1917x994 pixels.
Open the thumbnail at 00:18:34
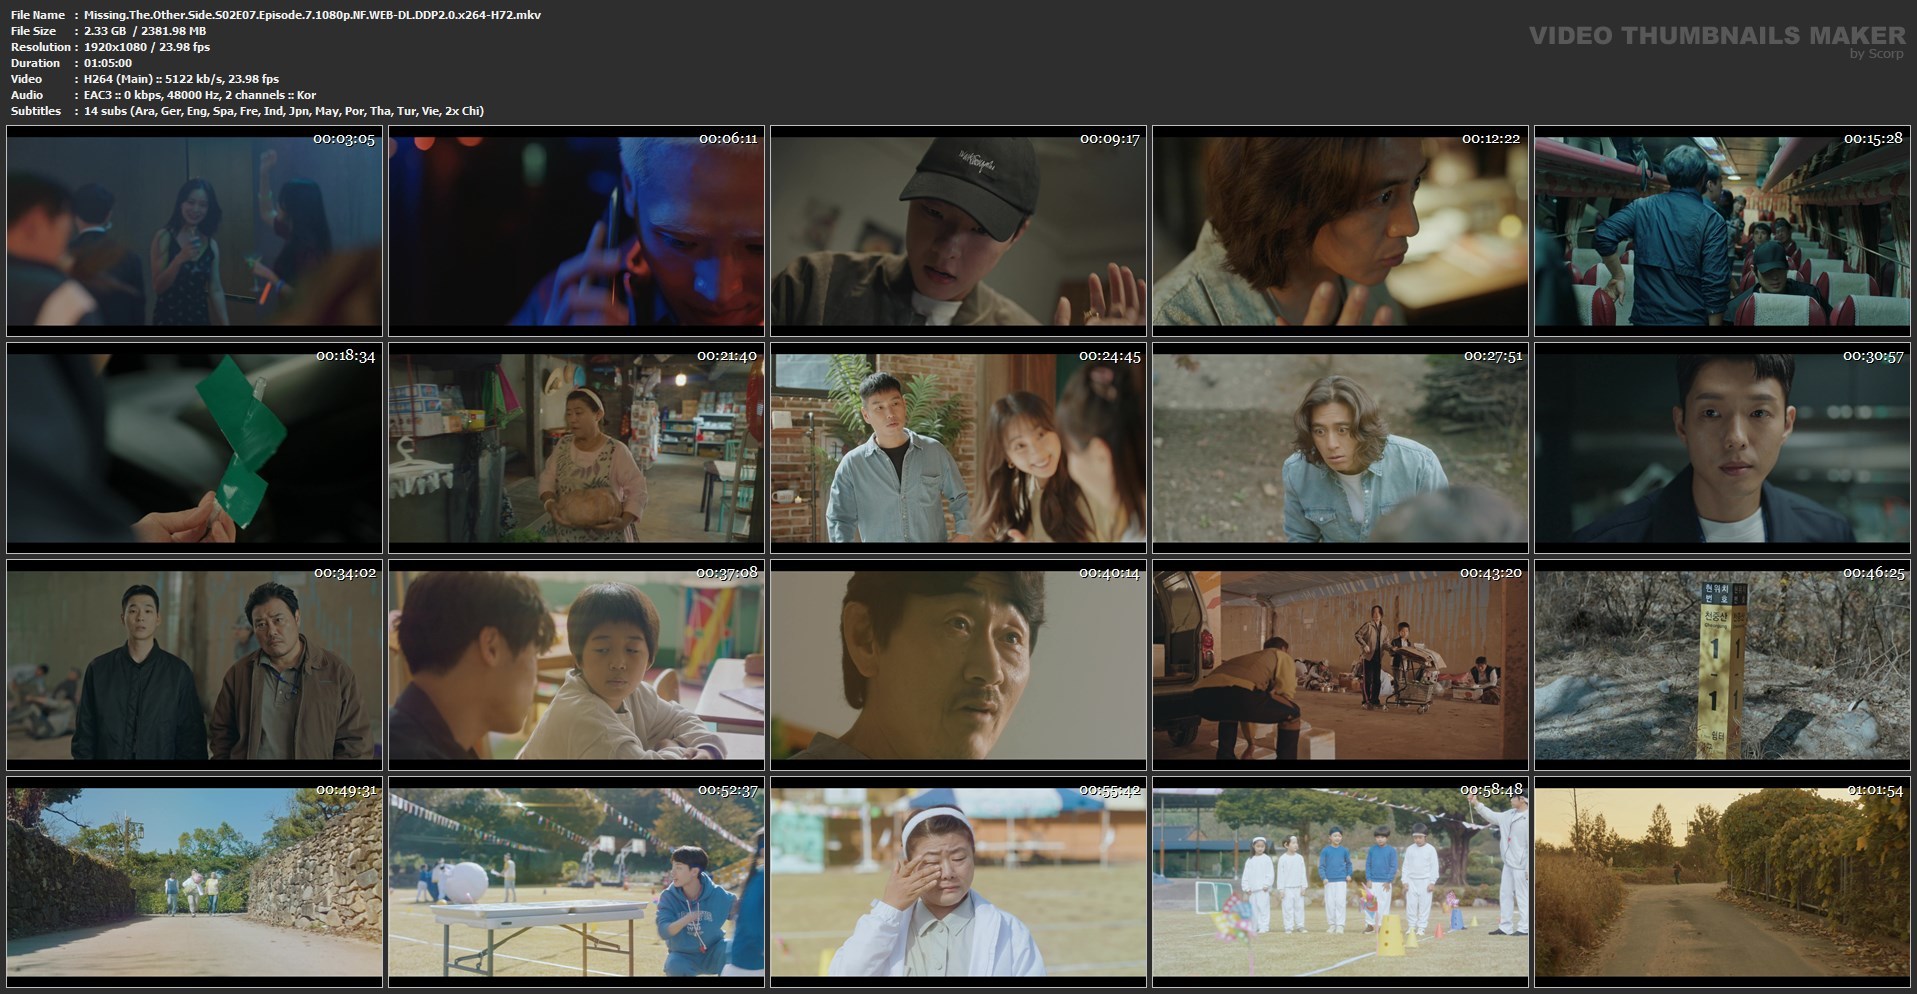pyautogui.click(x=194, y=448)
